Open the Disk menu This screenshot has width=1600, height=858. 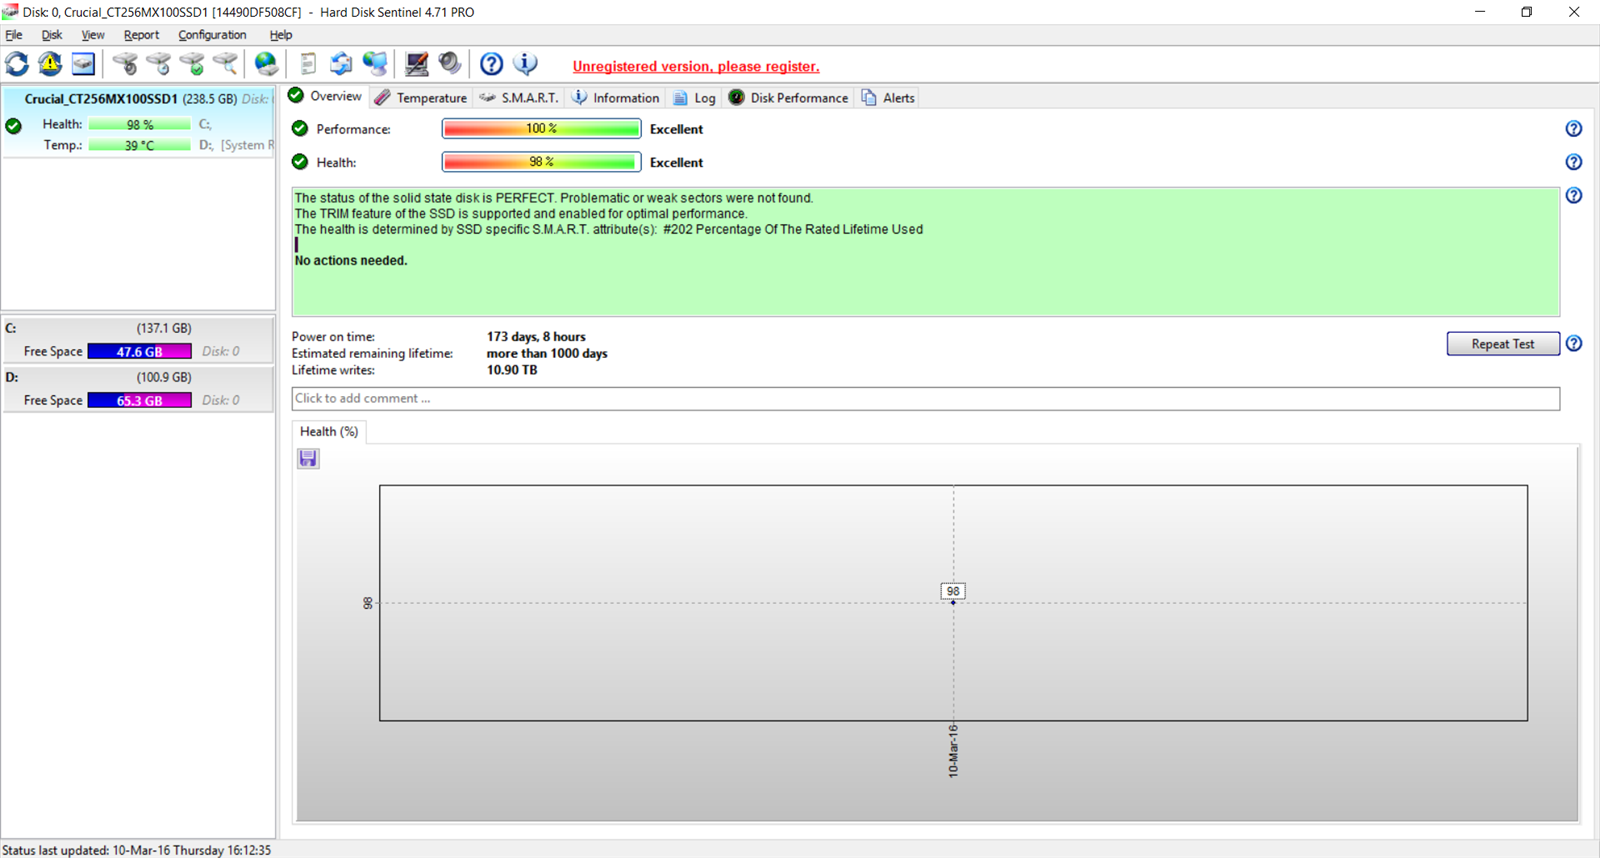[52, 35]
